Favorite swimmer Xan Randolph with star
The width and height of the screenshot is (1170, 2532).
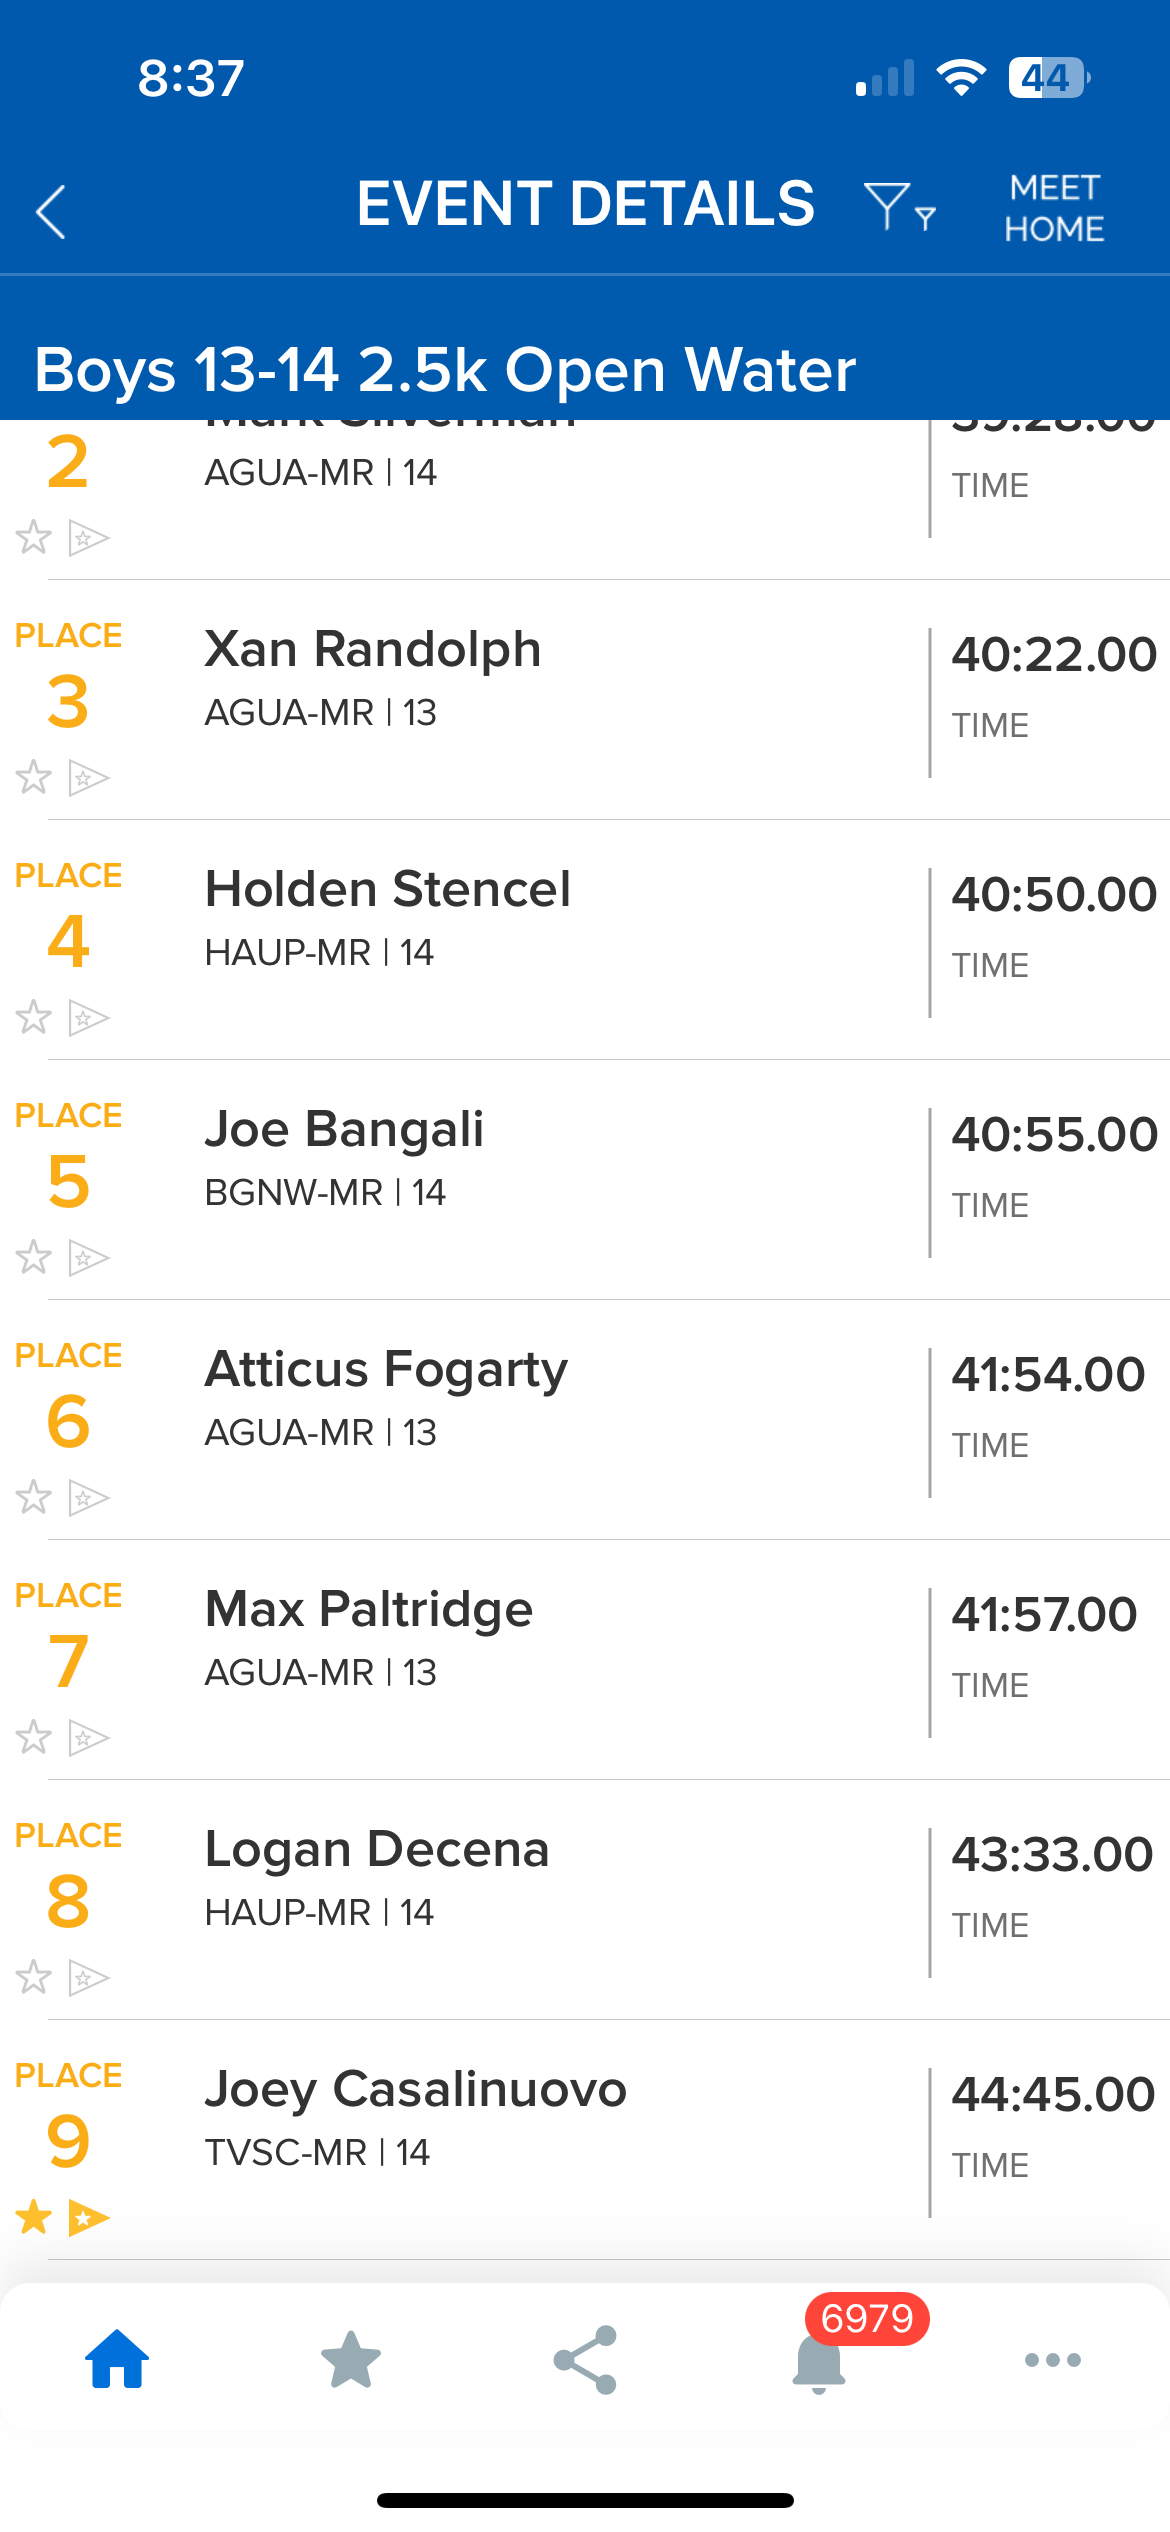click(34, 777)
